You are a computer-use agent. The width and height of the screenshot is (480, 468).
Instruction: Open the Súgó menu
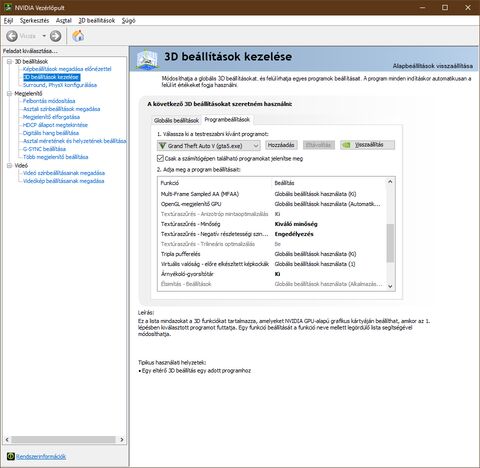129,21
